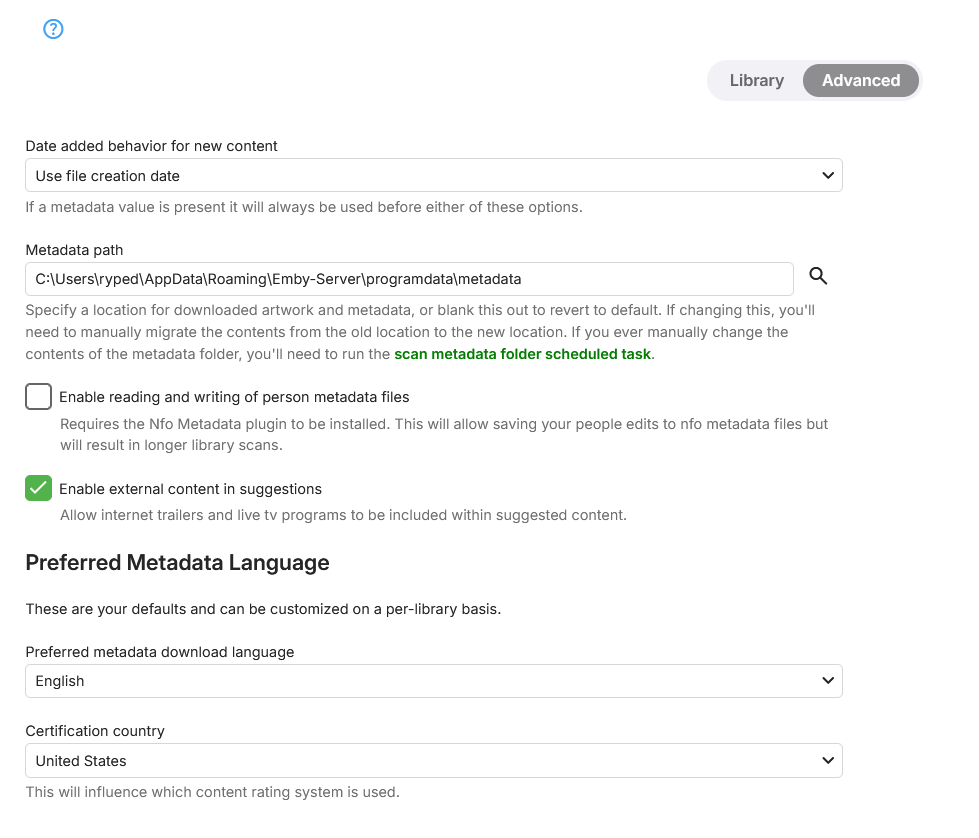Click the 'Enable external content in suggestions' label

click(190, 489)
